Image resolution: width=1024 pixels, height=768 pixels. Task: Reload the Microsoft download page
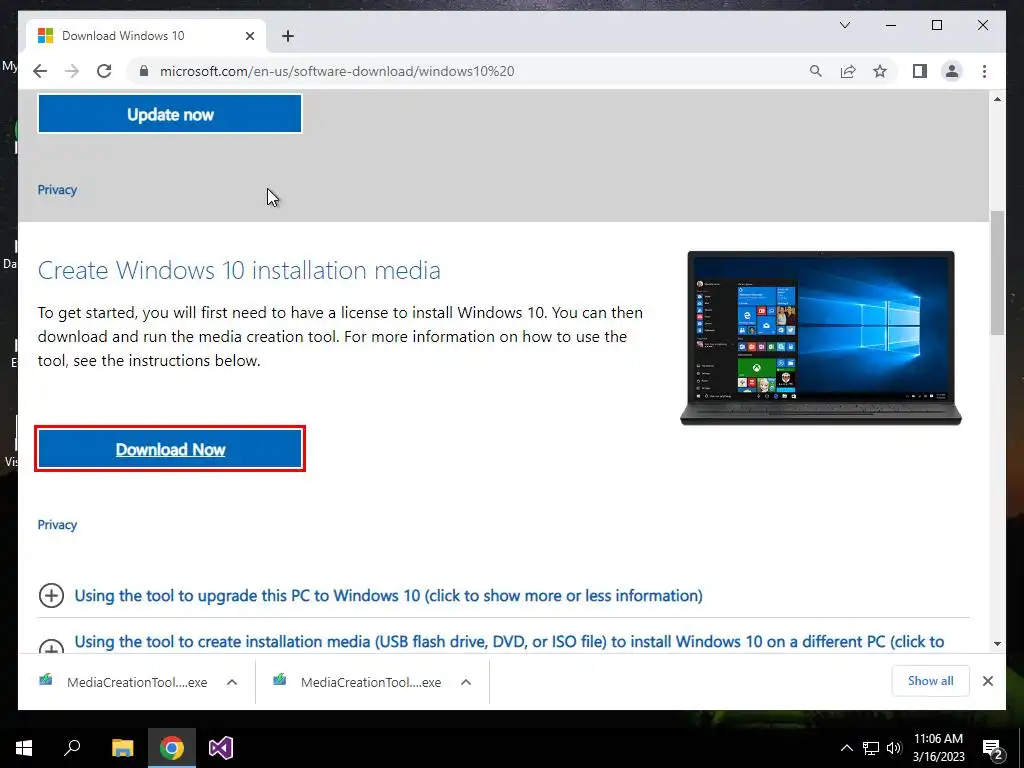(104, 71)
